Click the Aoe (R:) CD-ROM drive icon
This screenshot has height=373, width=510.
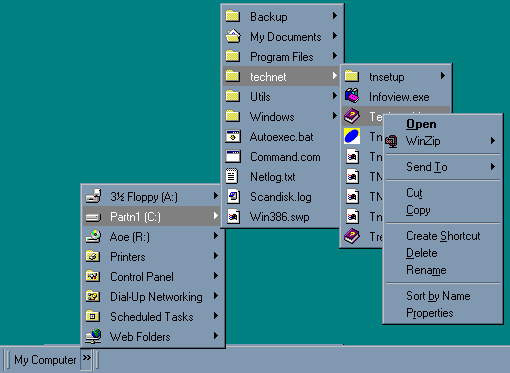point(93,236)
